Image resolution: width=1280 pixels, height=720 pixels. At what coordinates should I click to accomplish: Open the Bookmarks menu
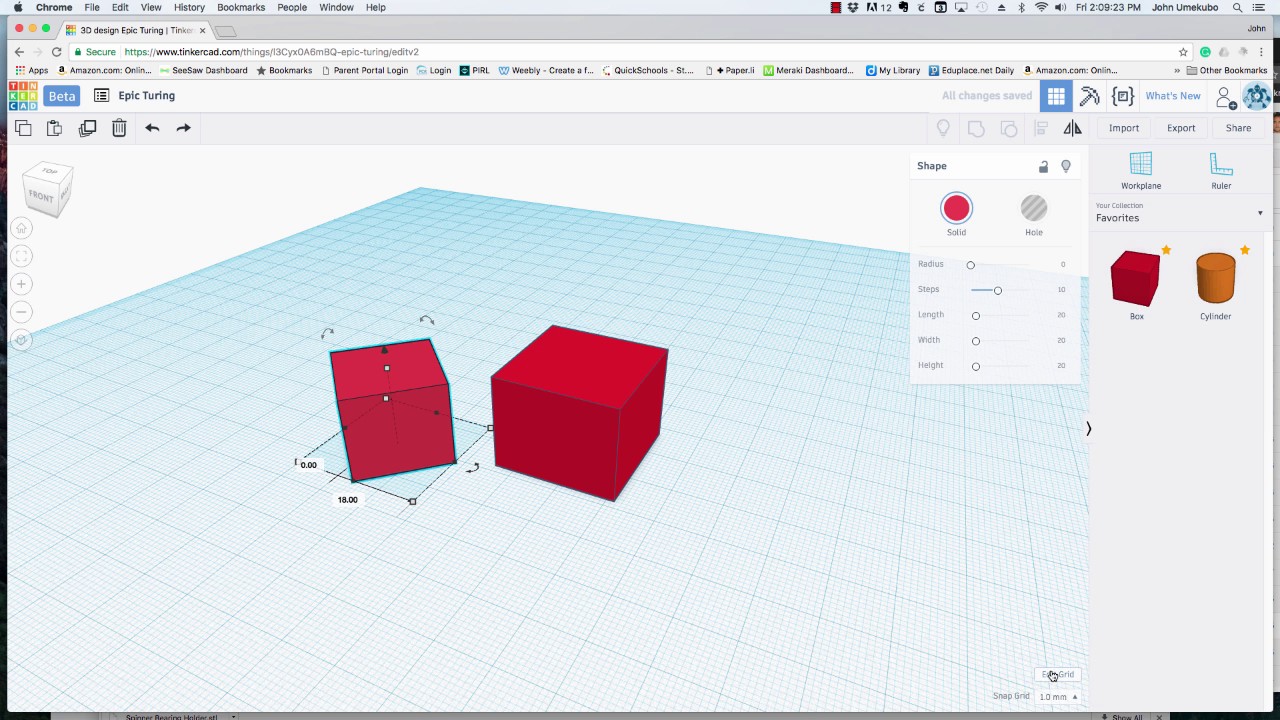coord(241,7)
